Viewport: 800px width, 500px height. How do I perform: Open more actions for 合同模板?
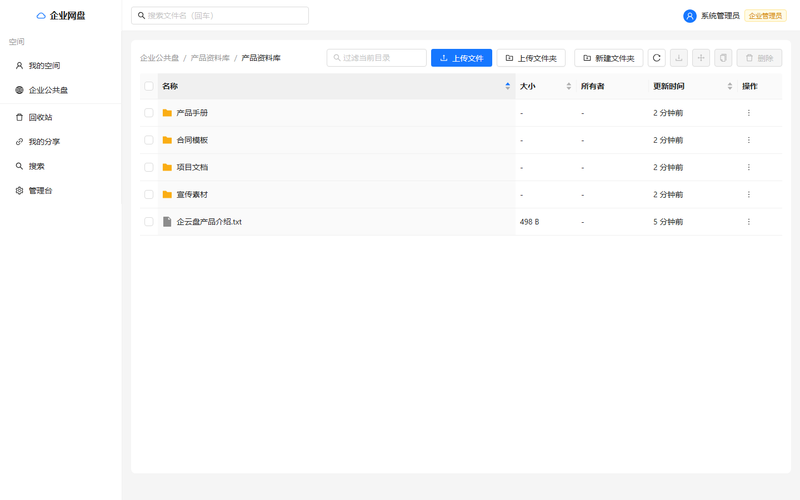coord(748,140)
